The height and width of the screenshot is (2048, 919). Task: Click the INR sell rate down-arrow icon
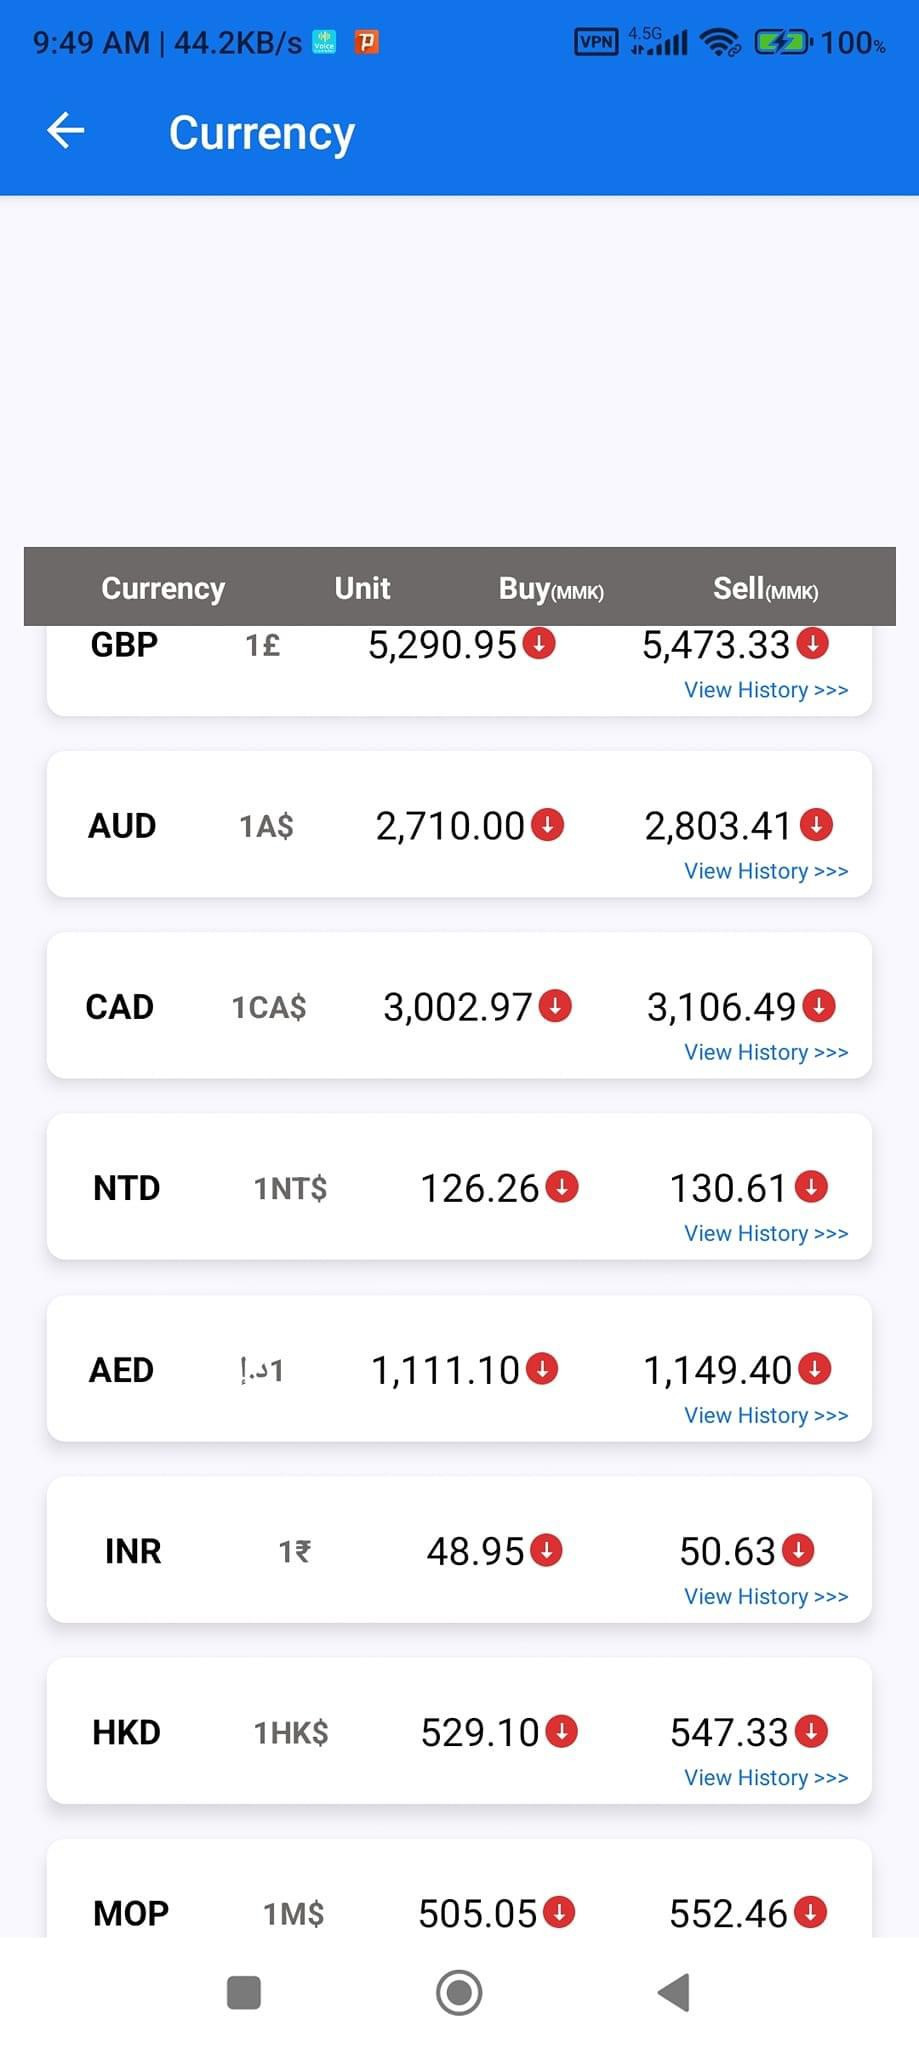coord(798,1549)
